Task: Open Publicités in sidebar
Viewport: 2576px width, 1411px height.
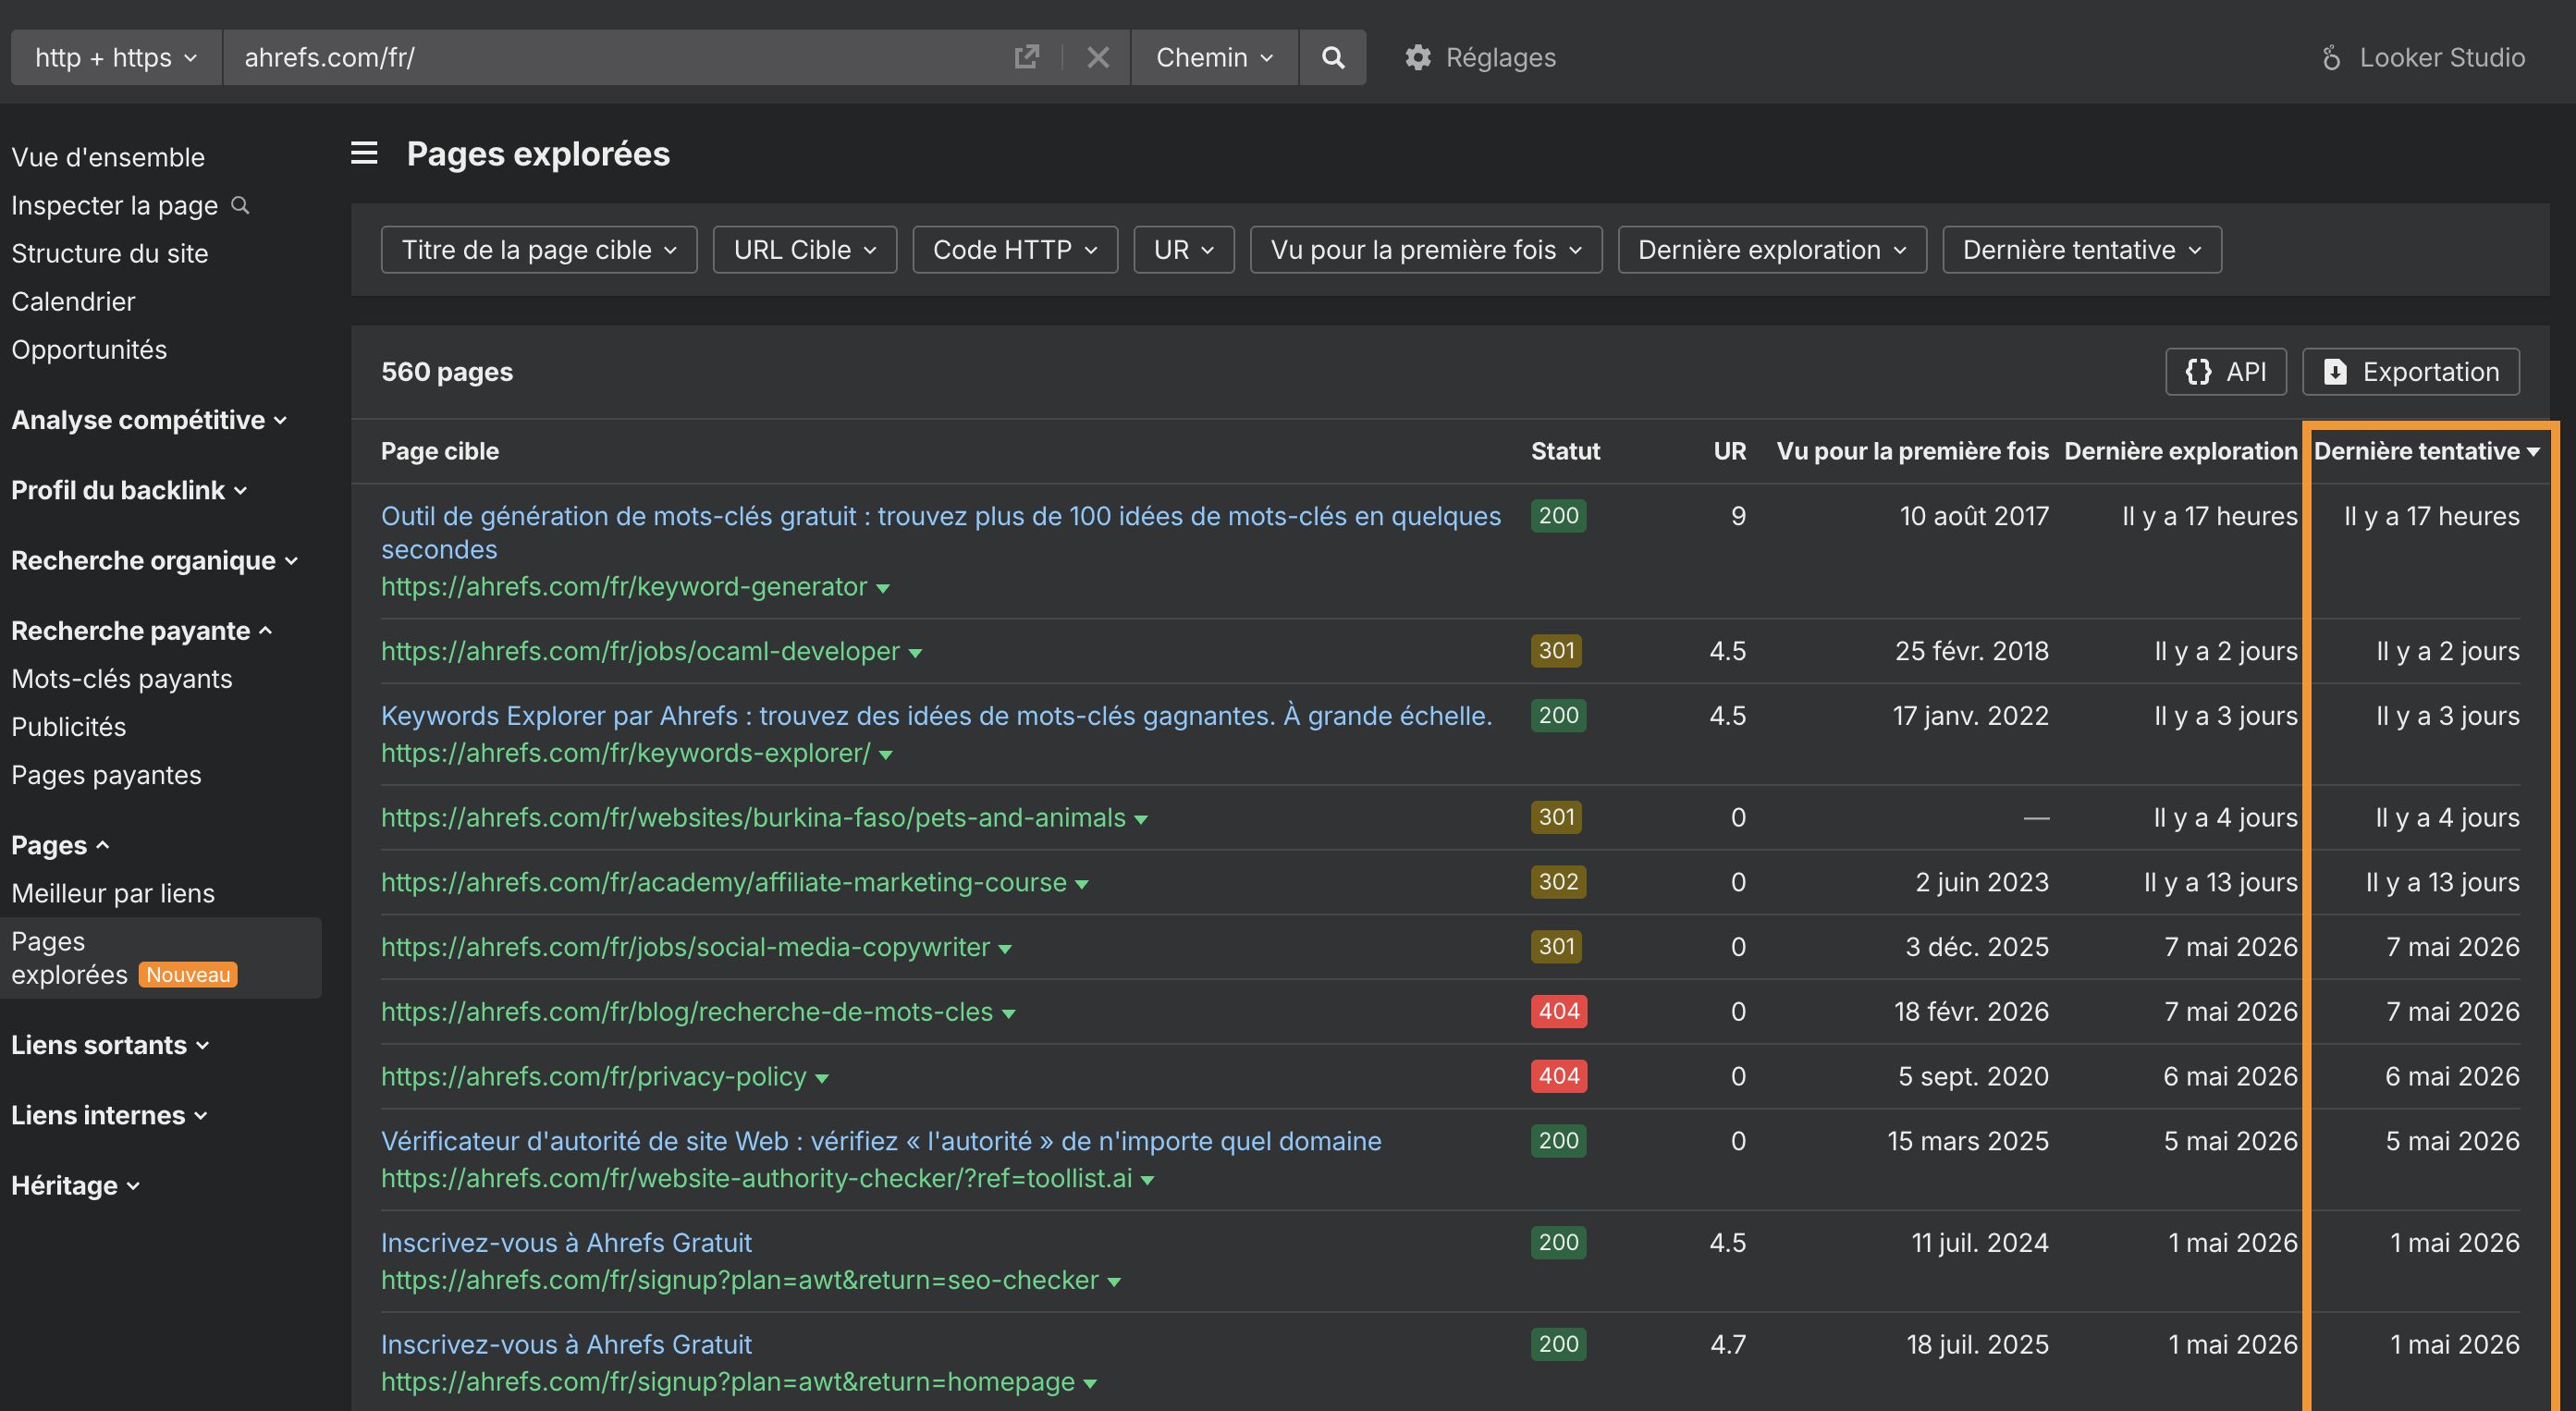Action: pos(69,727)
